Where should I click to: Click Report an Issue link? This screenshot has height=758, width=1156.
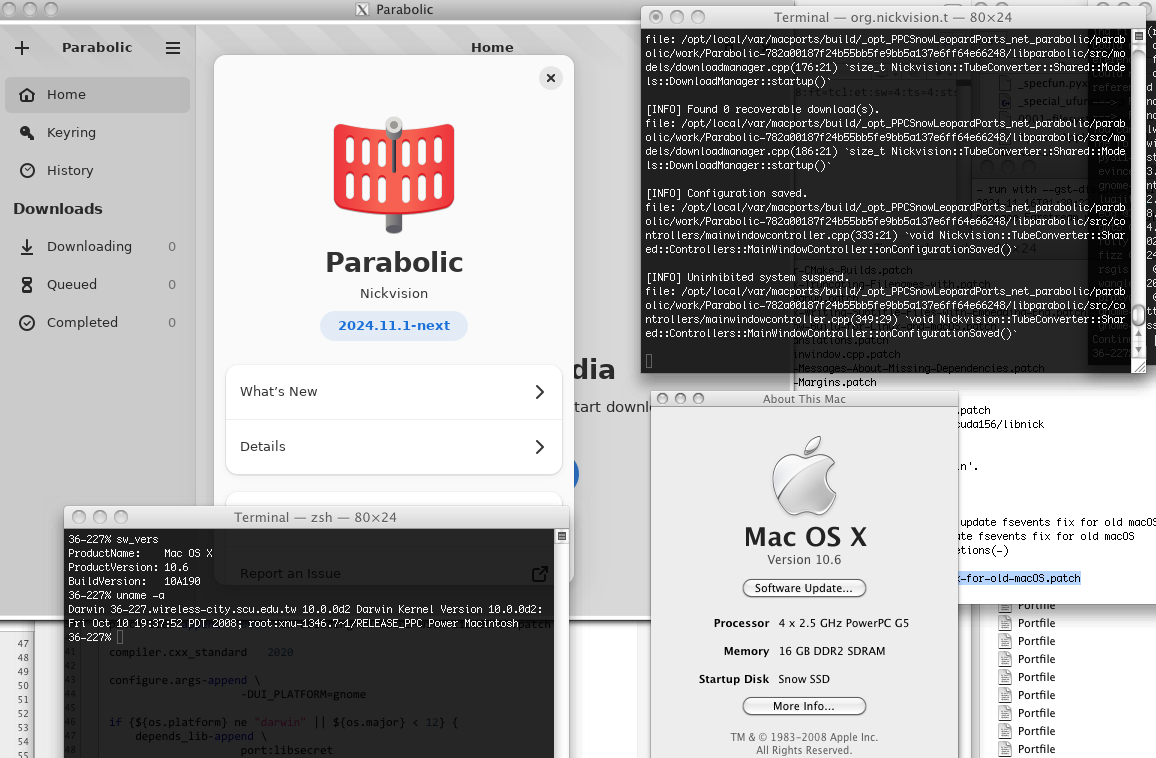(290, 574)
